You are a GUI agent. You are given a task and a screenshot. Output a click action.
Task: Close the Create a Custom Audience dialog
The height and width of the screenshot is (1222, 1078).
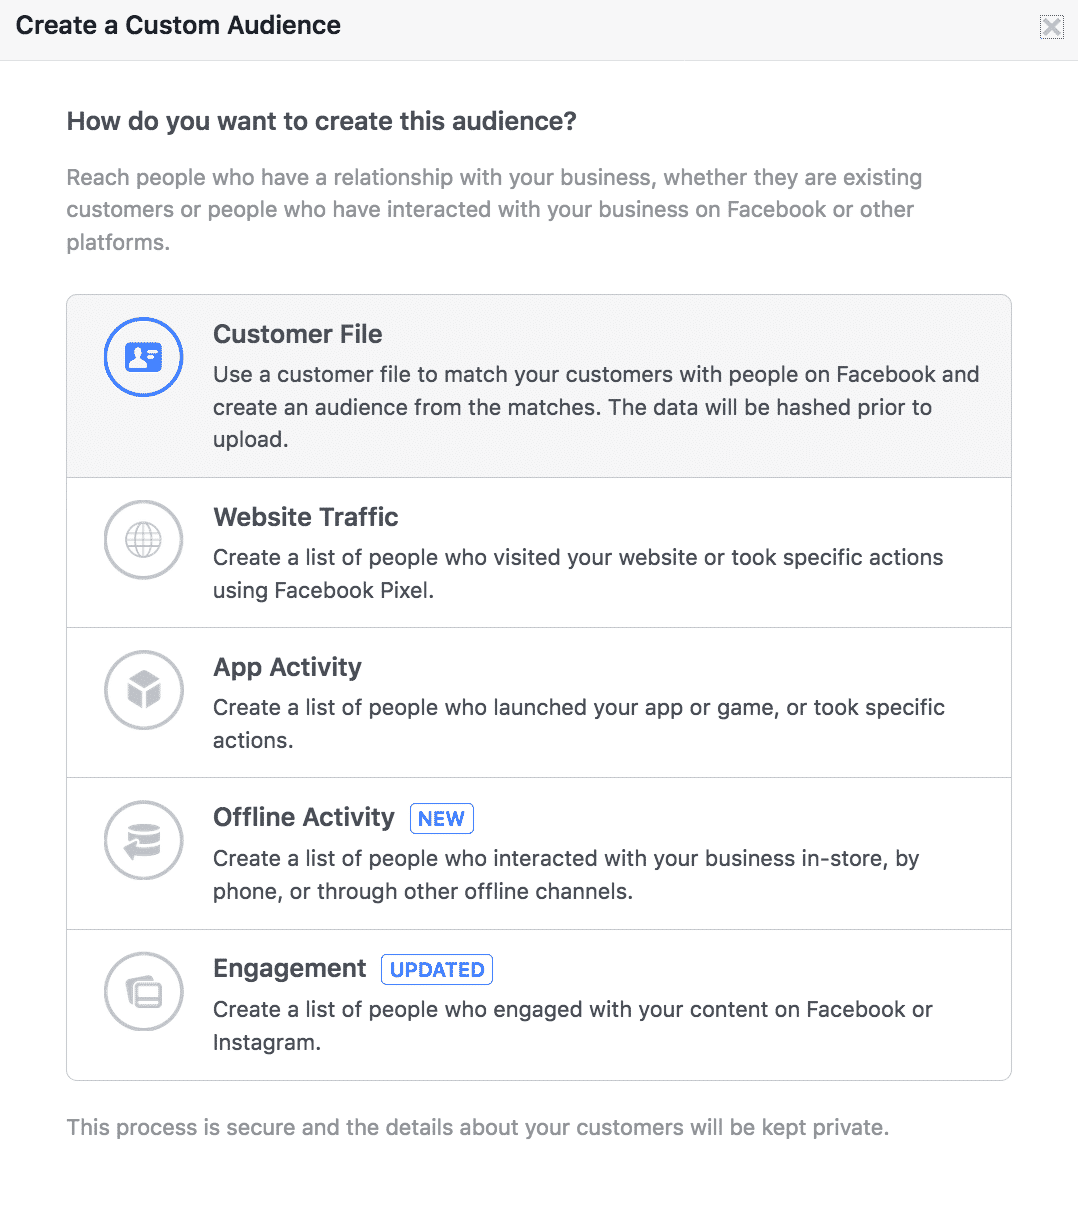pos(1052,27)
